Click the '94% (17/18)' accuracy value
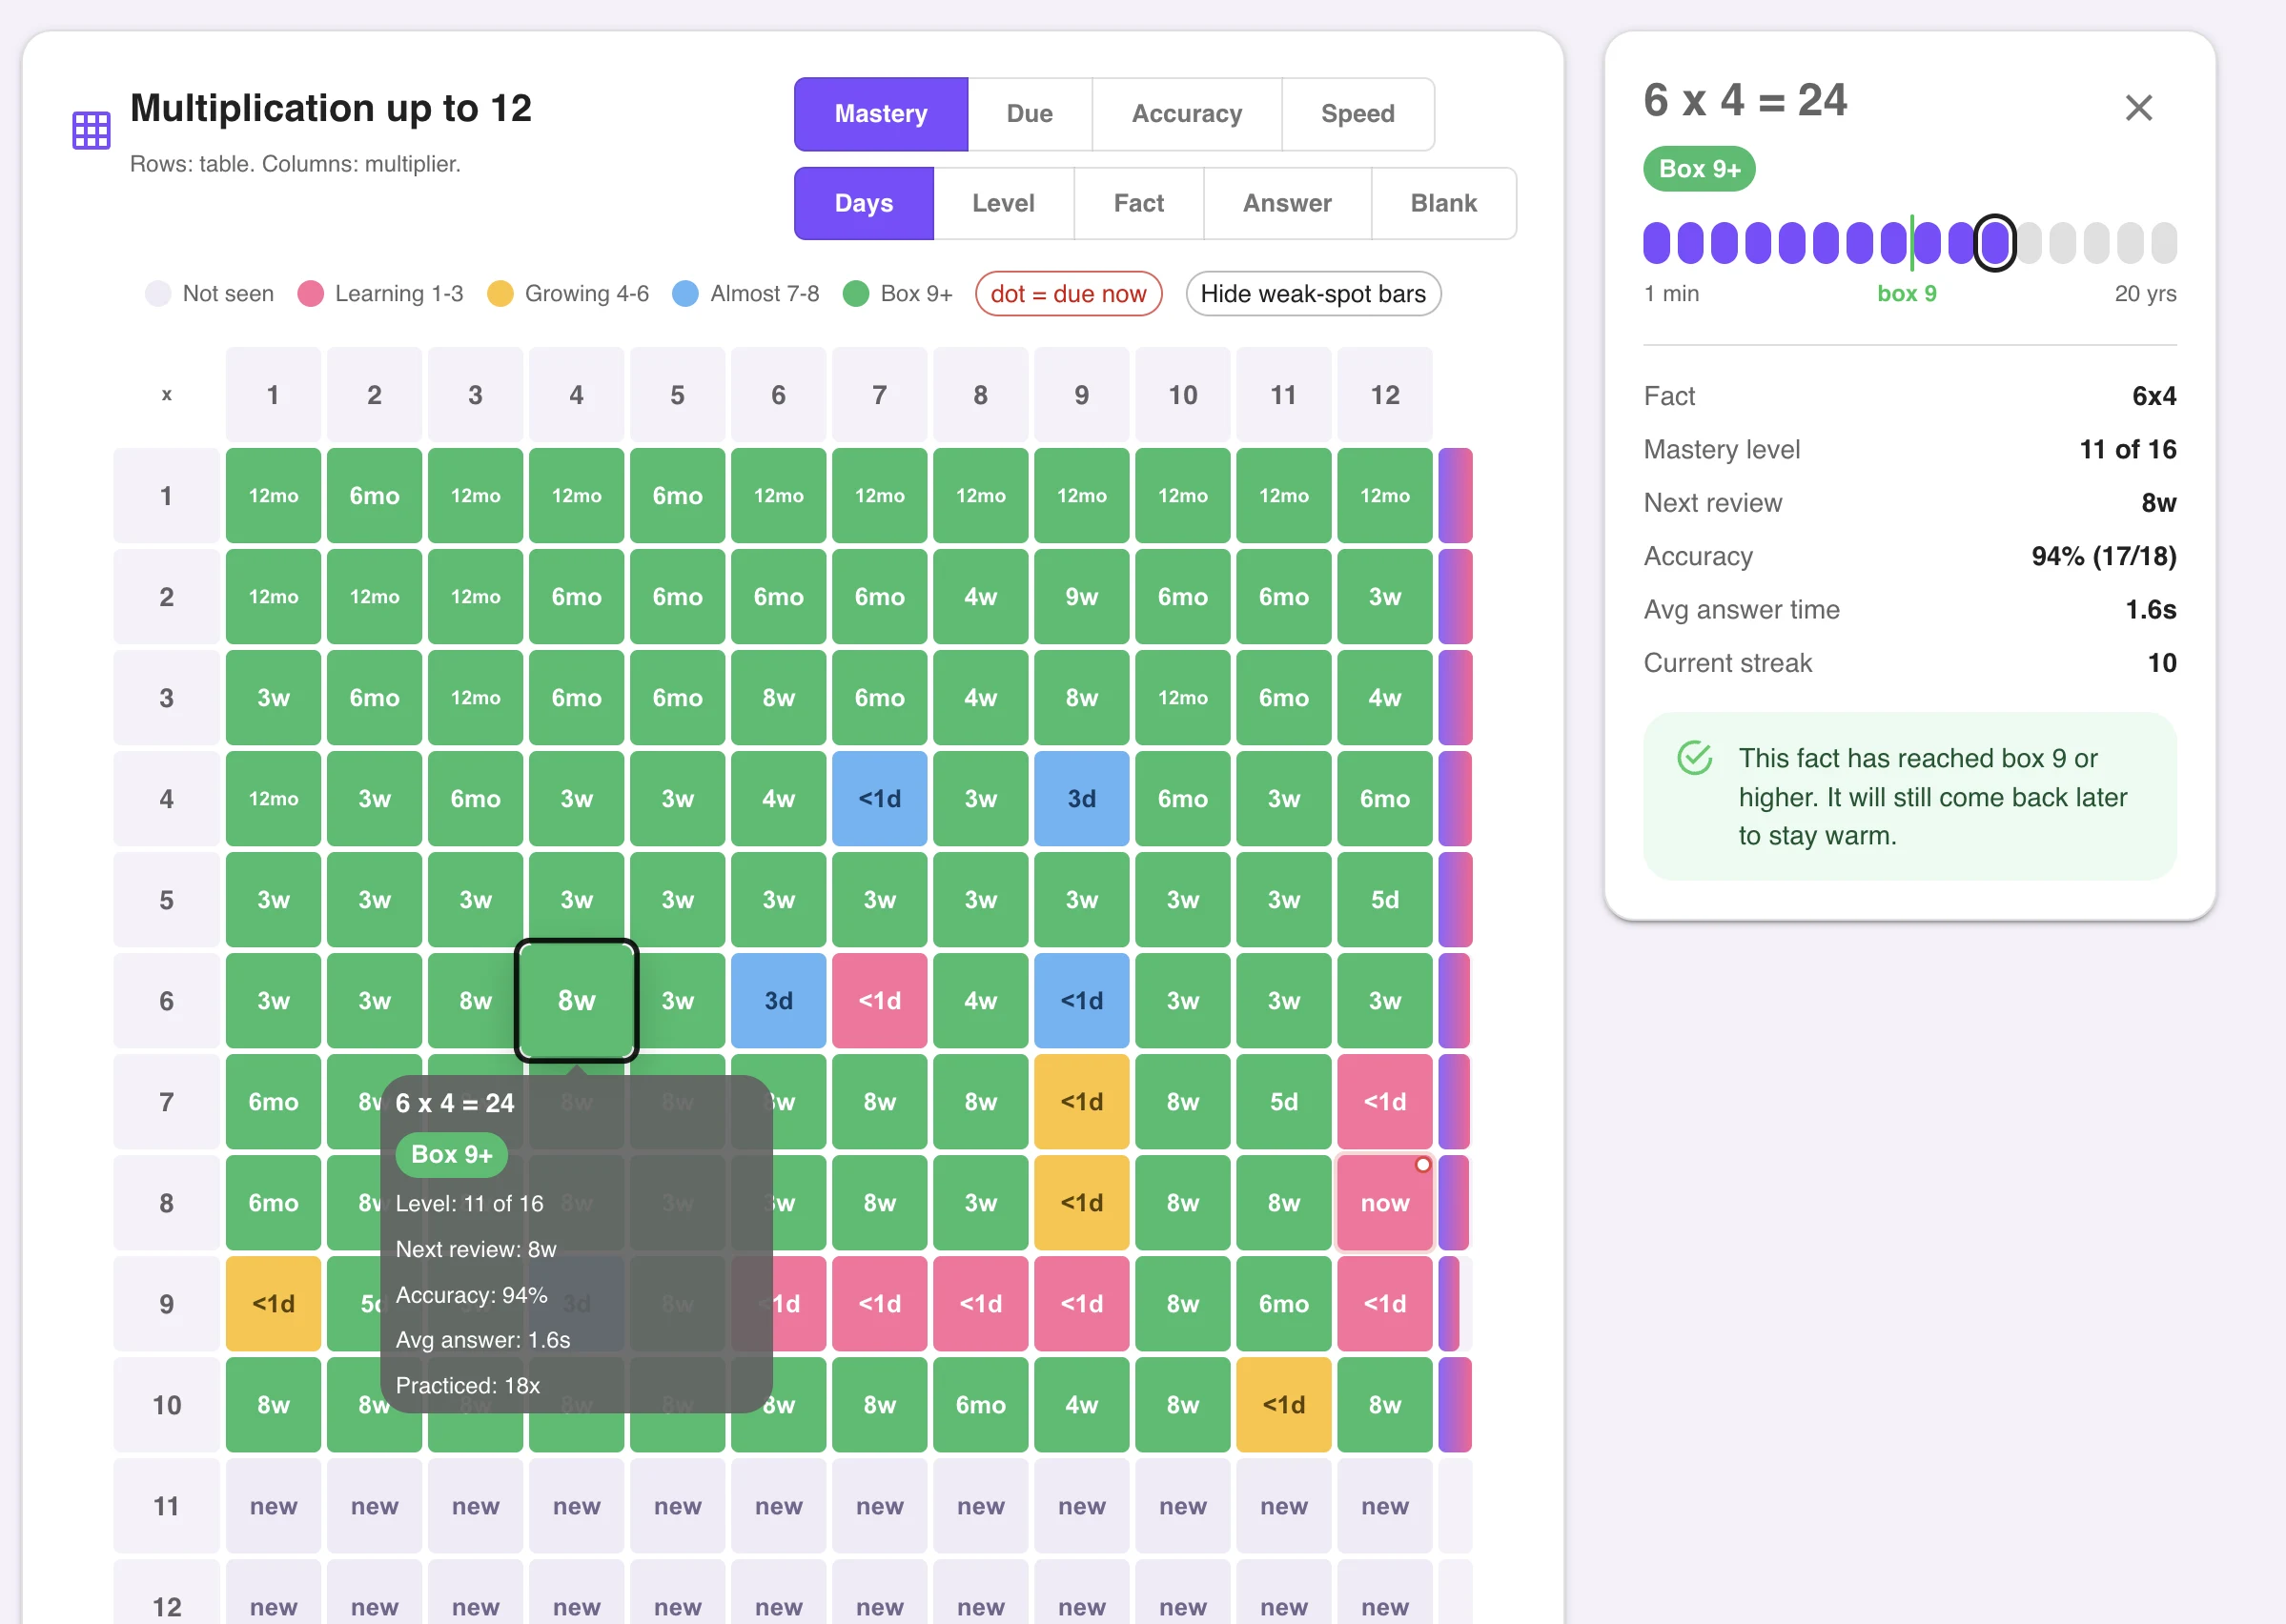This screenshot has width=2286, height=1624. coord(2103,557)
